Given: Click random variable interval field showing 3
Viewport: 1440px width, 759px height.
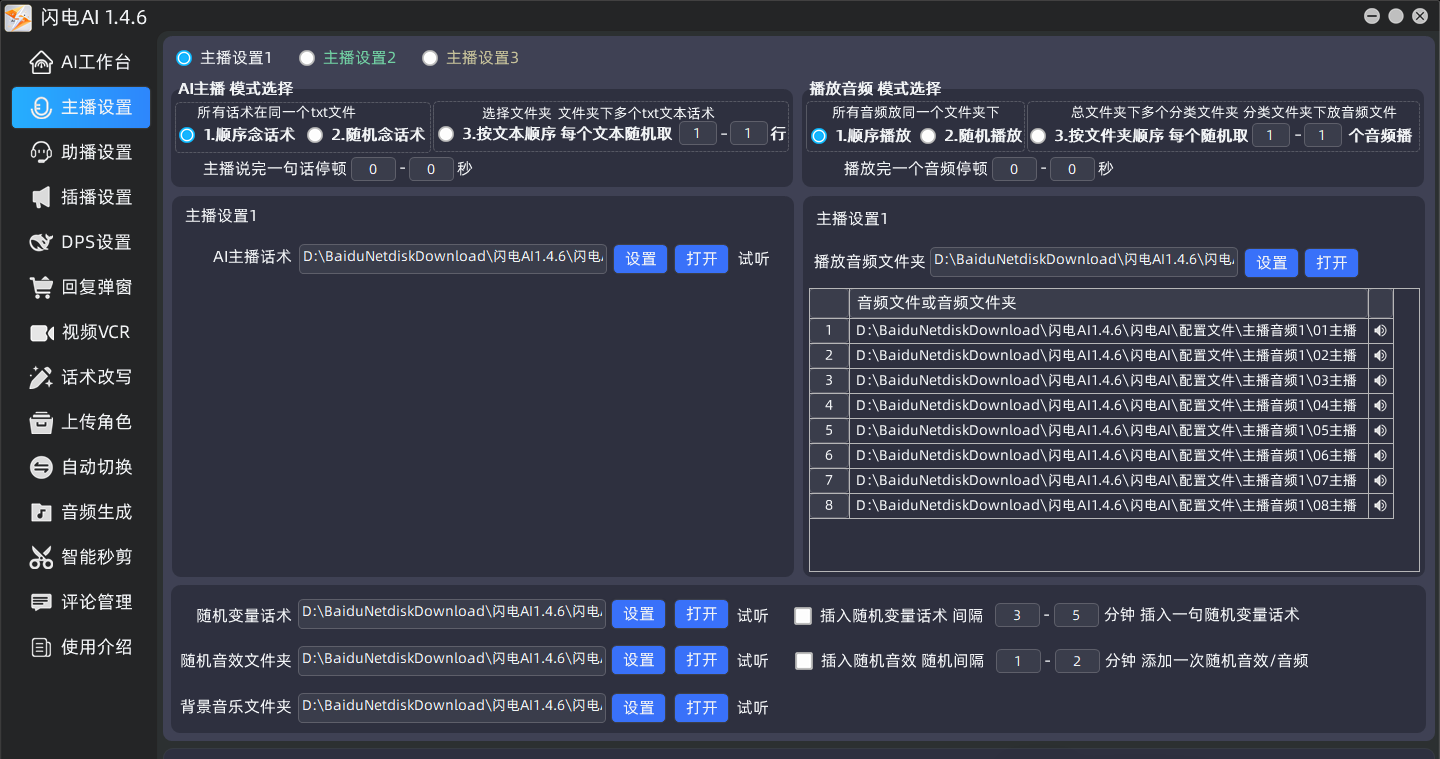Looking at the screenshot, I should coord(1018,616).
